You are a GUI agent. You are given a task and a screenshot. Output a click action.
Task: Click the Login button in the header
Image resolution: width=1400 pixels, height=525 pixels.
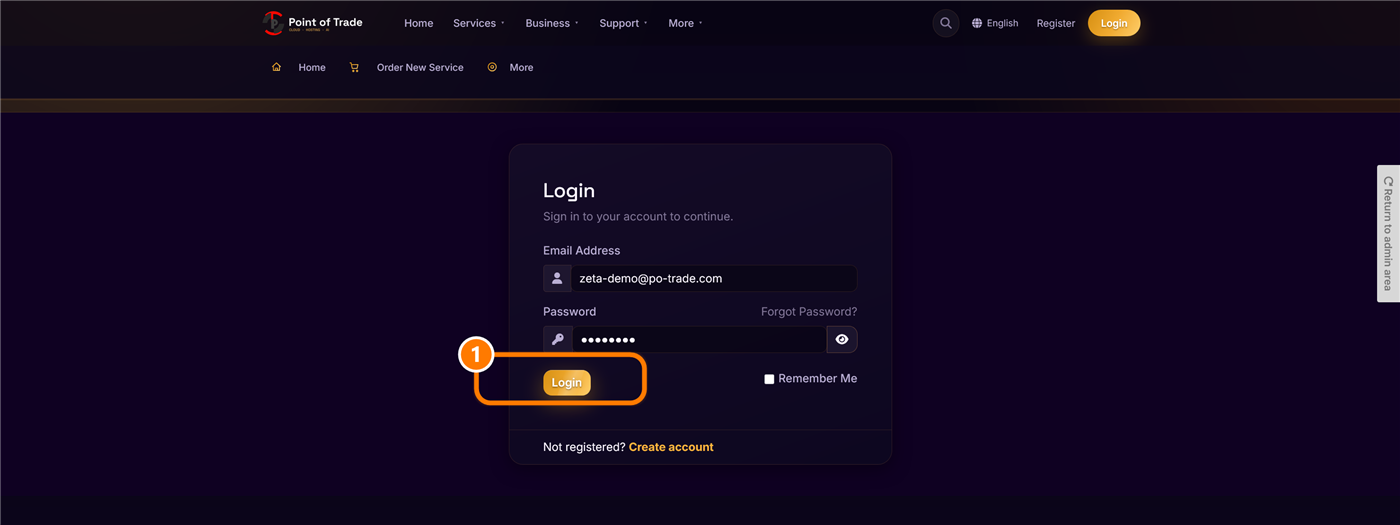(1114, 23)
